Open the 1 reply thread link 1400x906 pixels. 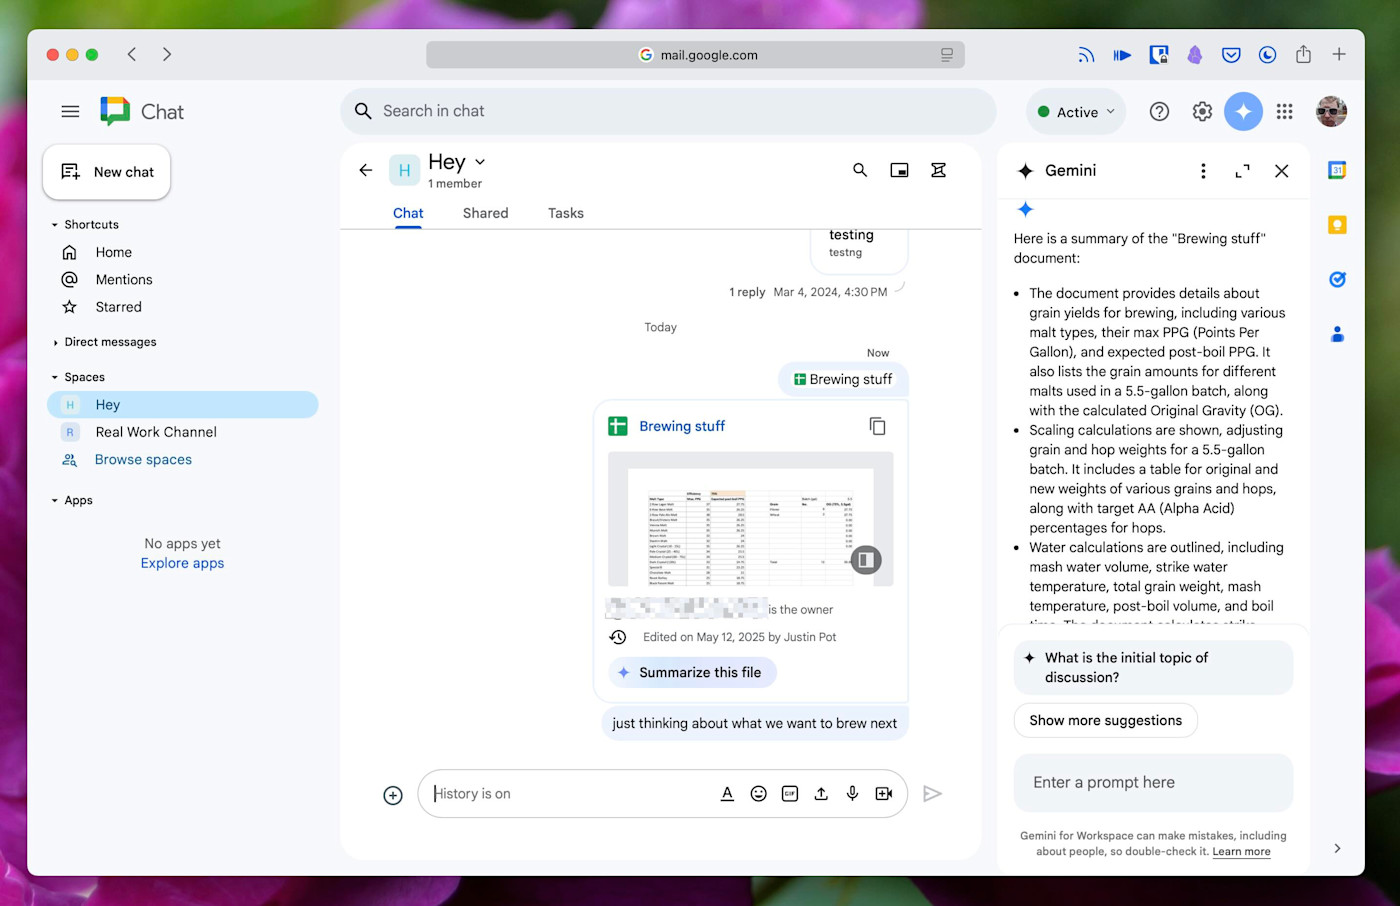[747, 292]
